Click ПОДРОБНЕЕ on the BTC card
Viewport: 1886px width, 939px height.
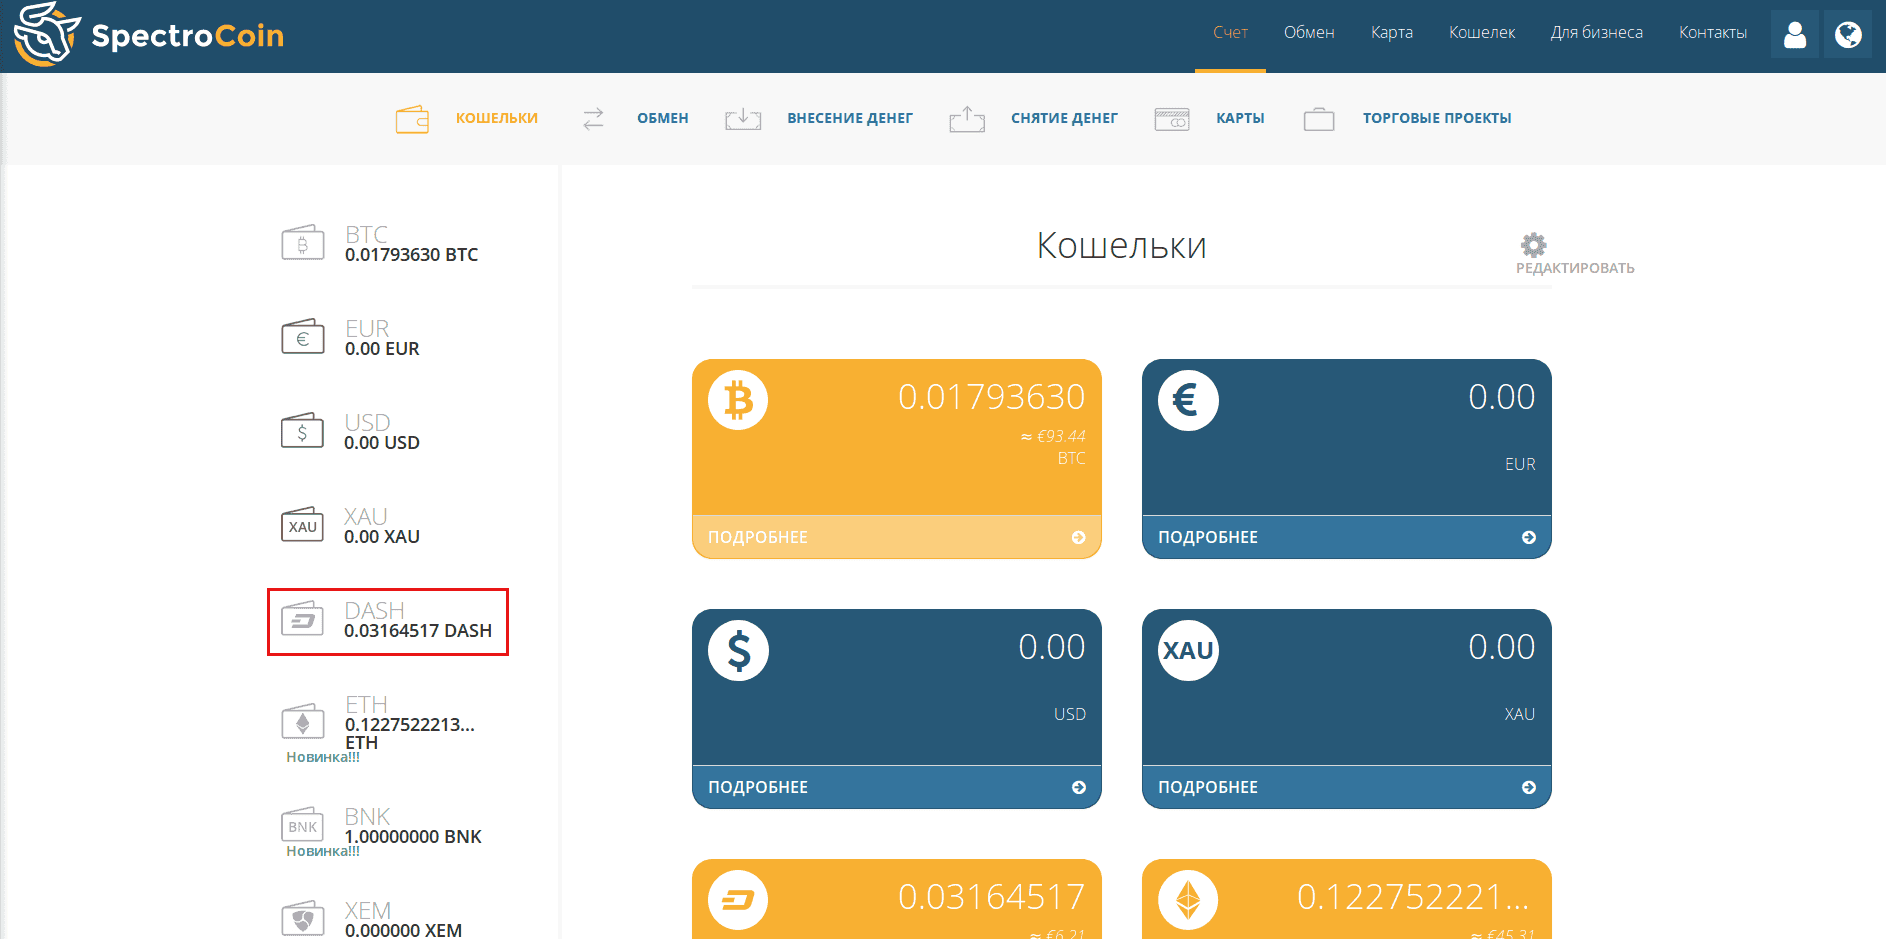tap(758, 537)
